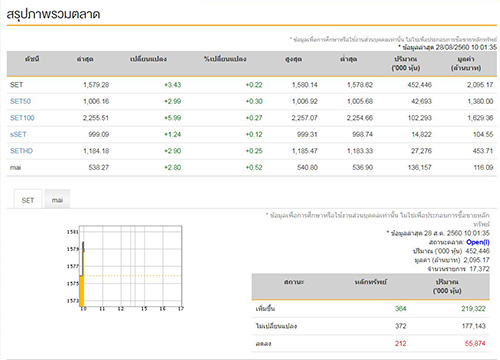Open the SET100 index link
Screen dimensions: 500x360
(22, 118)
